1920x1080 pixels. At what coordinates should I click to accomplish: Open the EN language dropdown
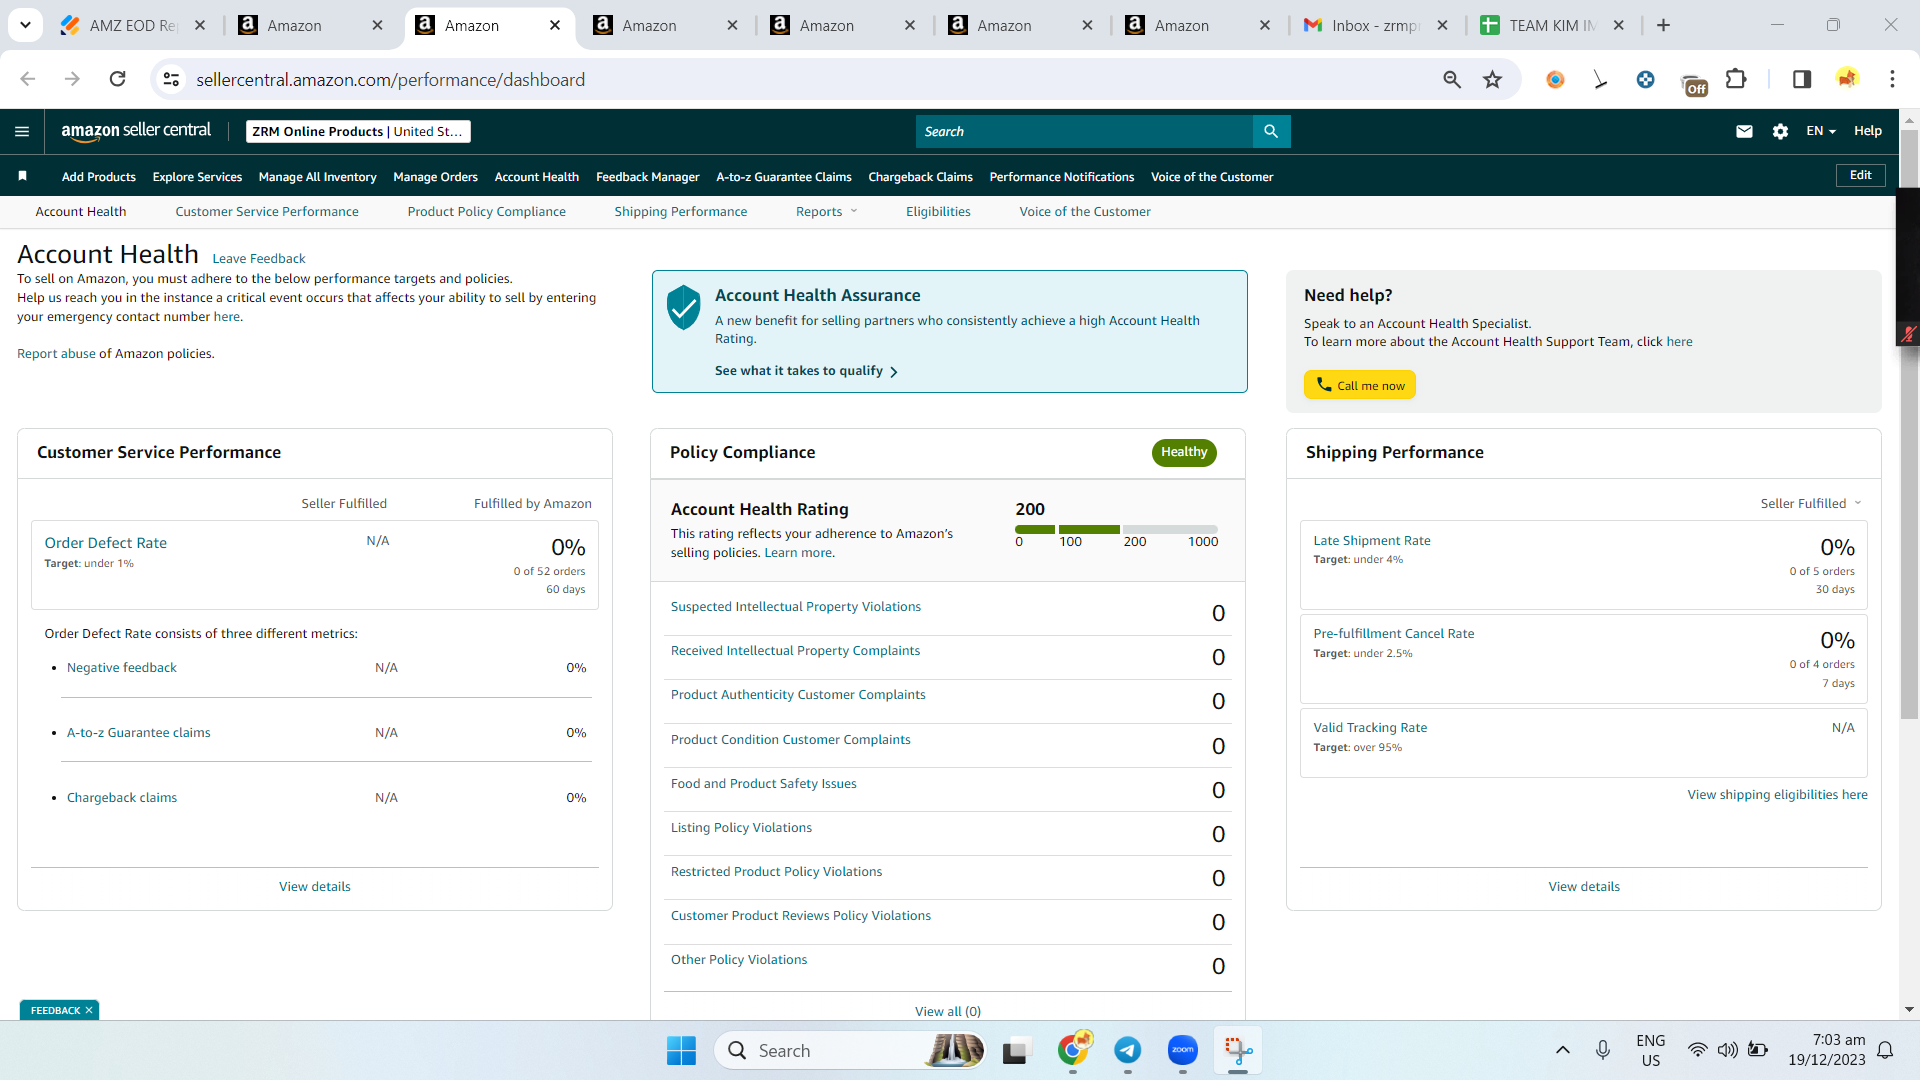coord(1821,131)
